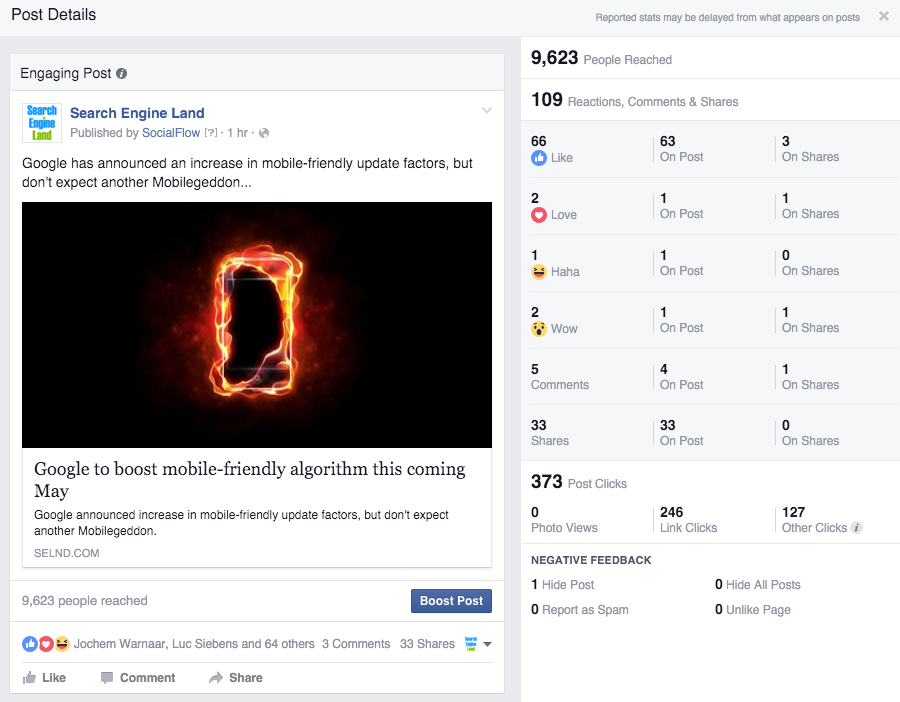Click the Share button
The width and height of the screenshot is (900, 702).
click(x=236, y=677)
